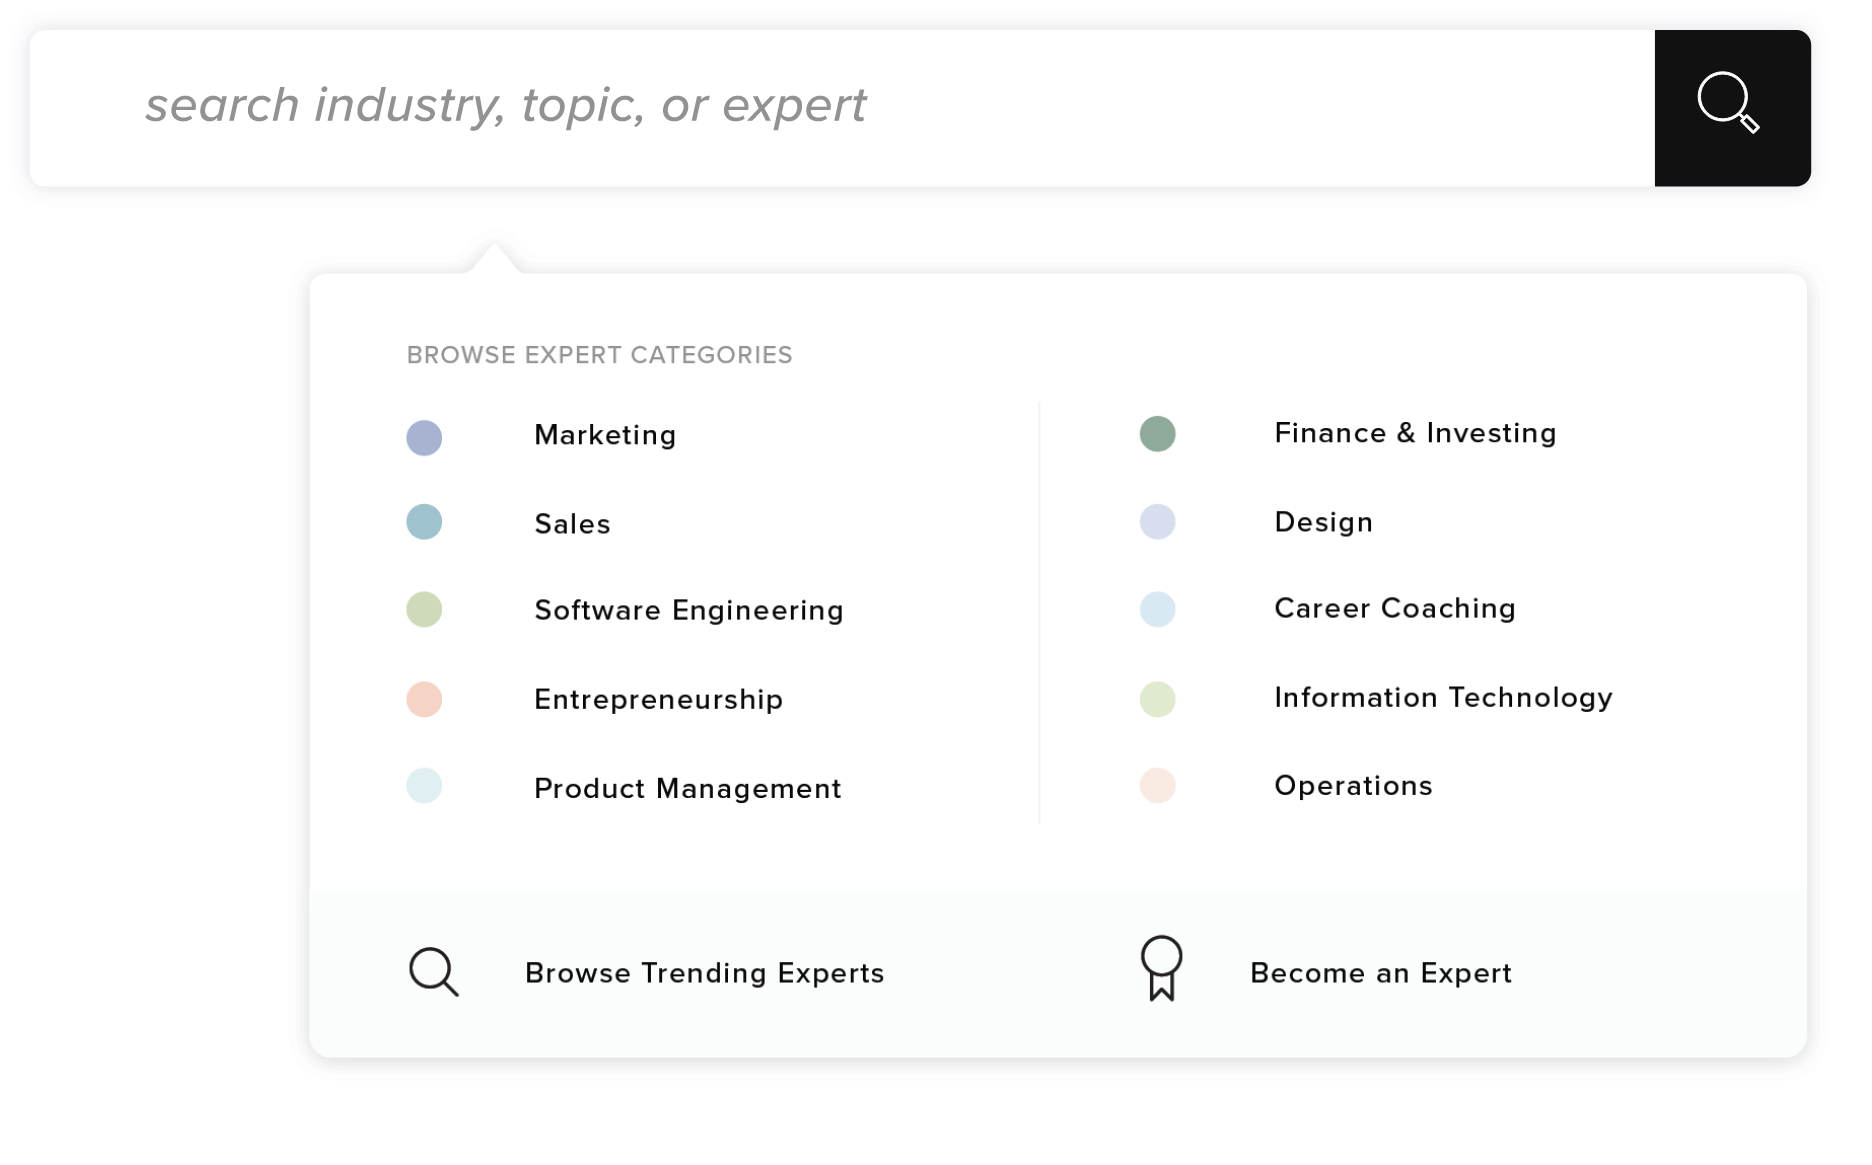Viewport: 1872px width, 1165px height.
Task: Select the Design category
Action: pyautogui.click(x=1323, y=522)
